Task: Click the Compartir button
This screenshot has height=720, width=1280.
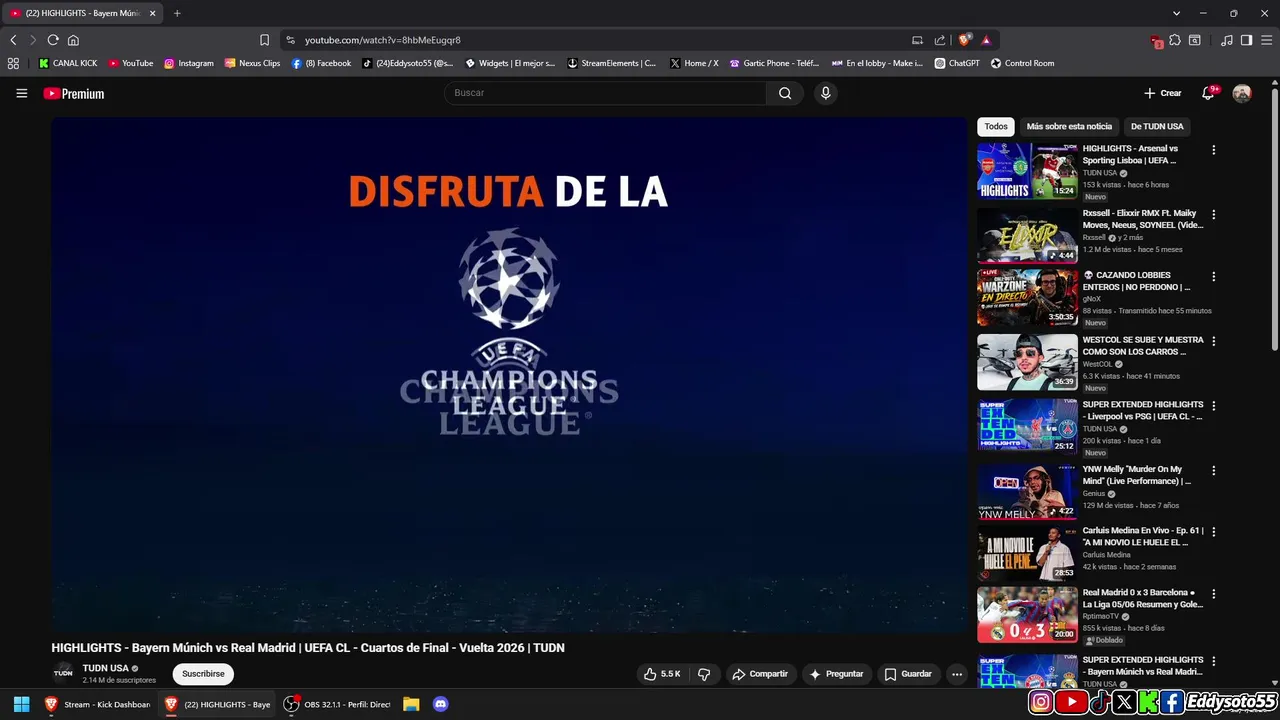Action: [760, 674]
